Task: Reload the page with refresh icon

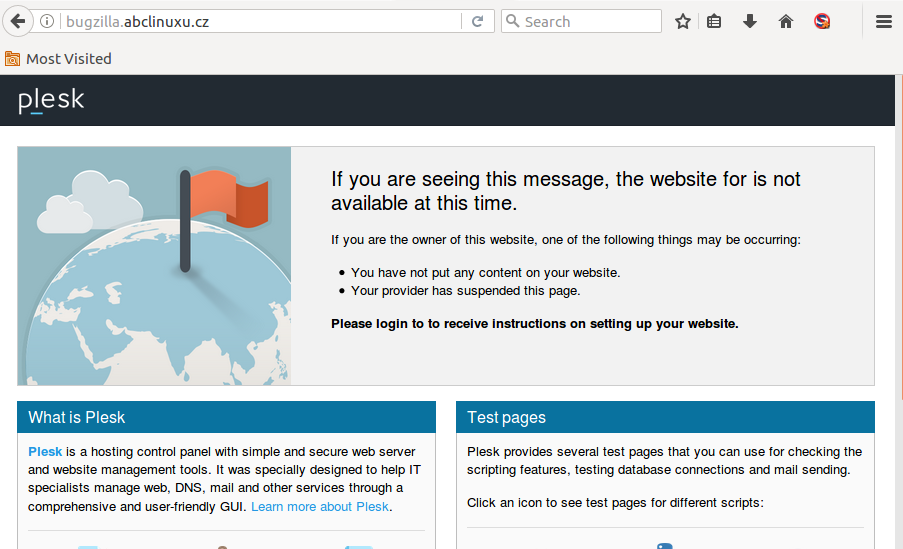Action: pos(477,21)
